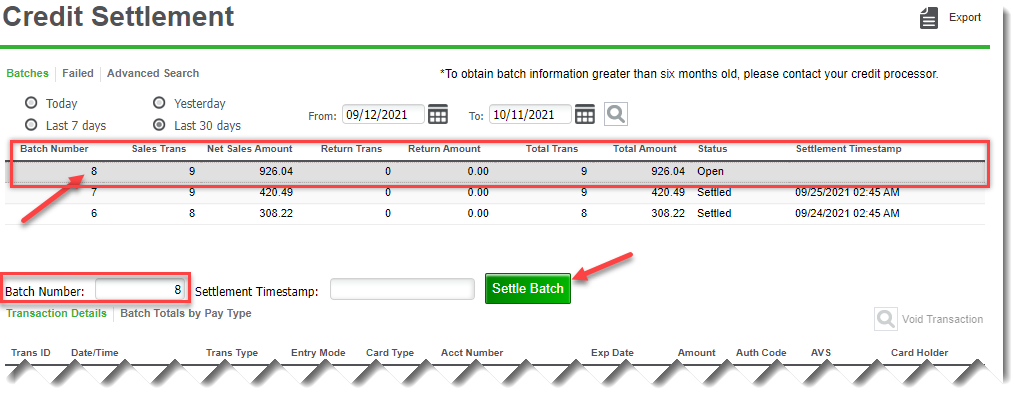
Task: Click the Settlement Timestamp column header
Action: (x=849, y=149)
